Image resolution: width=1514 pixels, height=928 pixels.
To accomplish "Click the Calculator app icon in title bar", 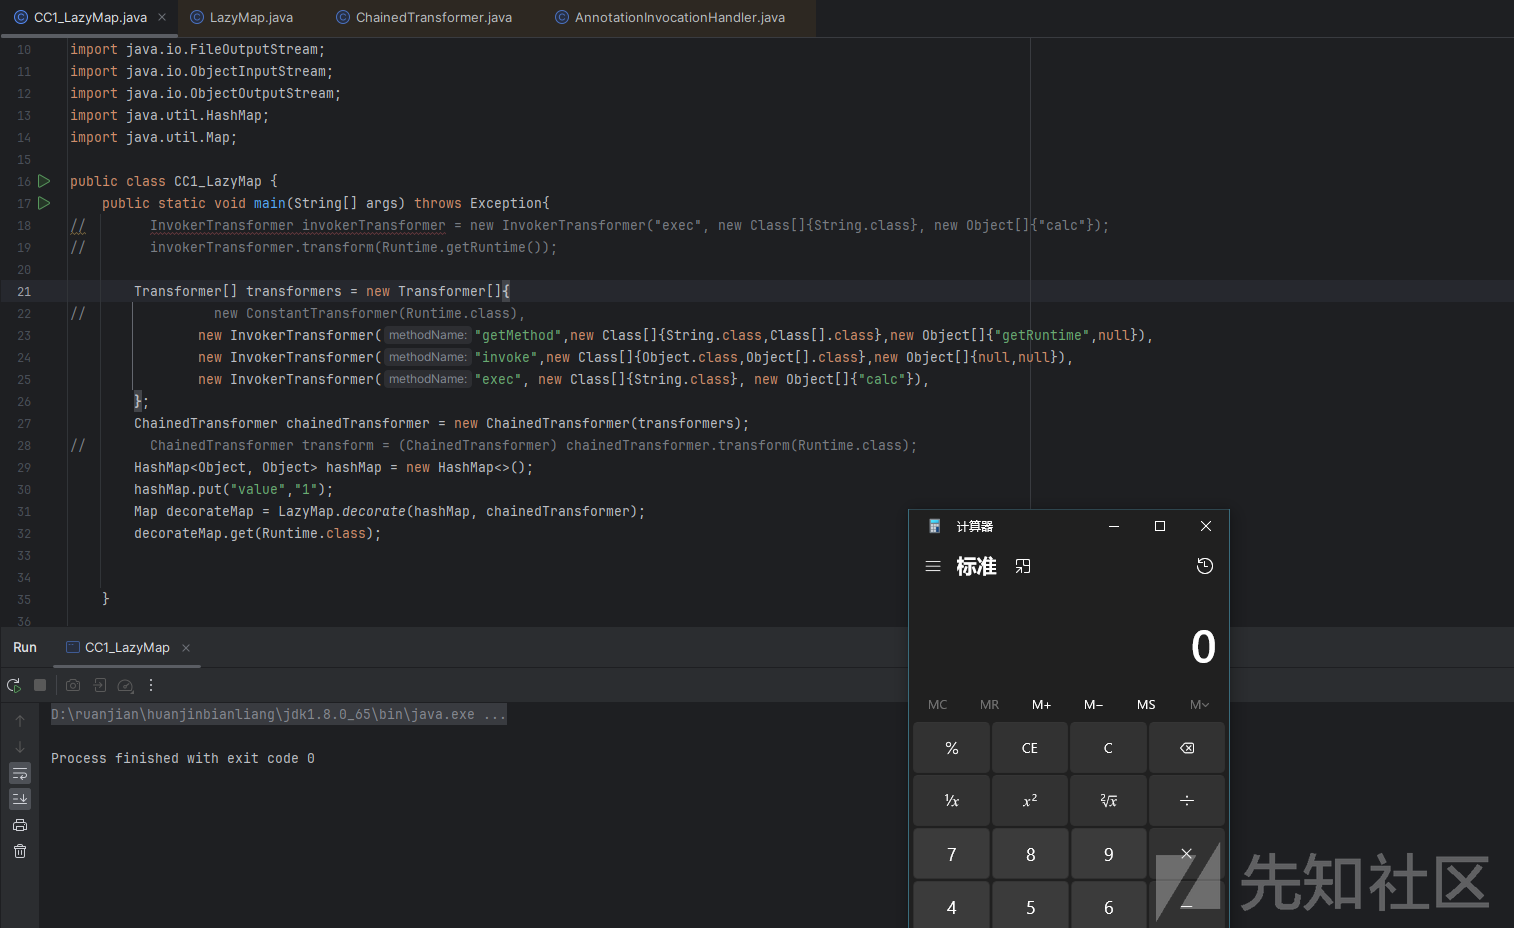I will click(935, 526).
